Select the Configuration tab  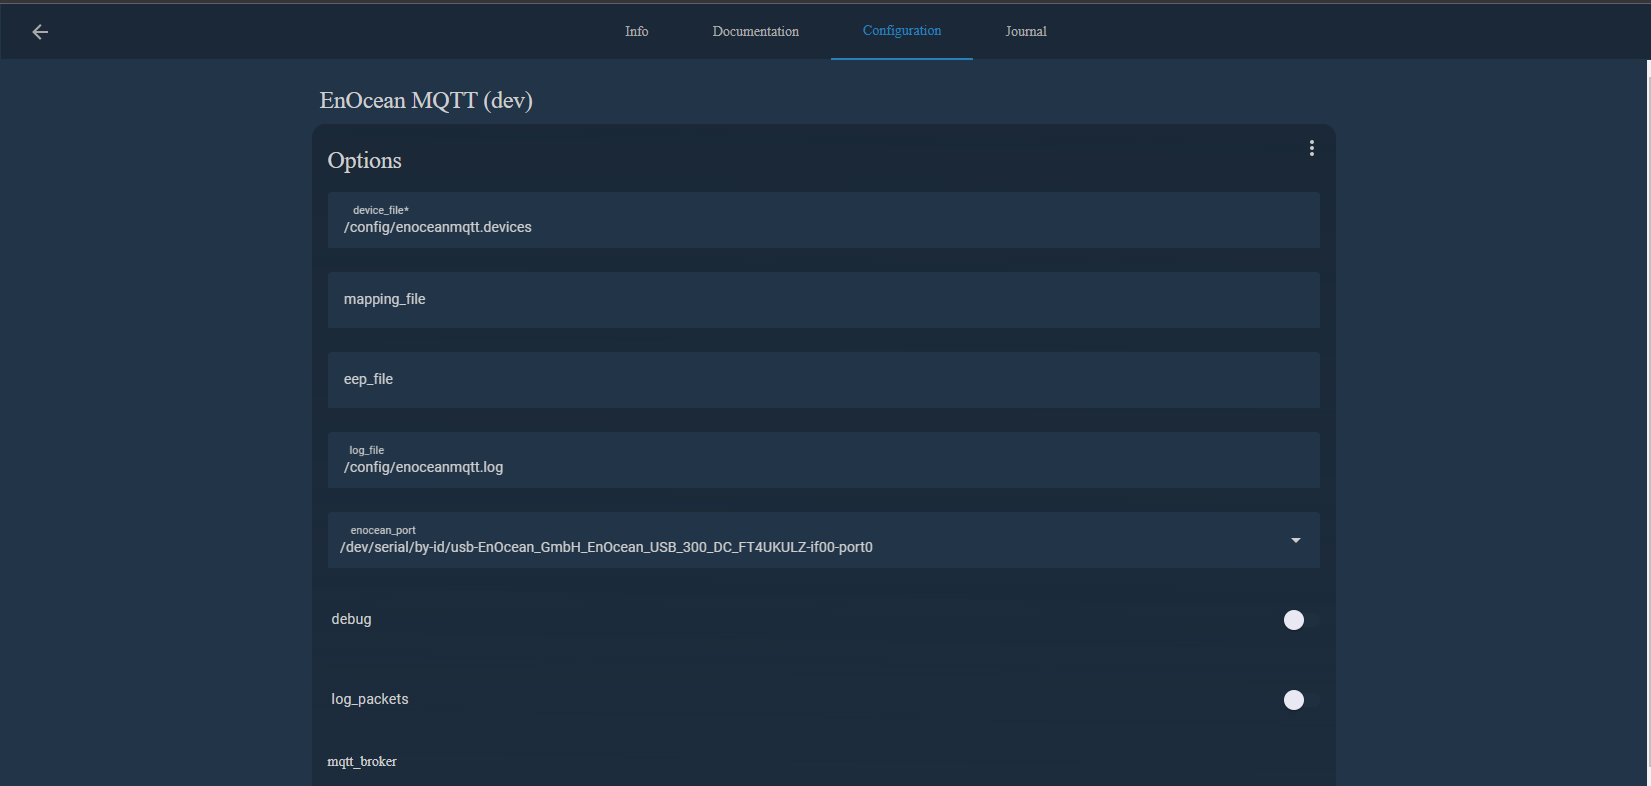[901, 31]
